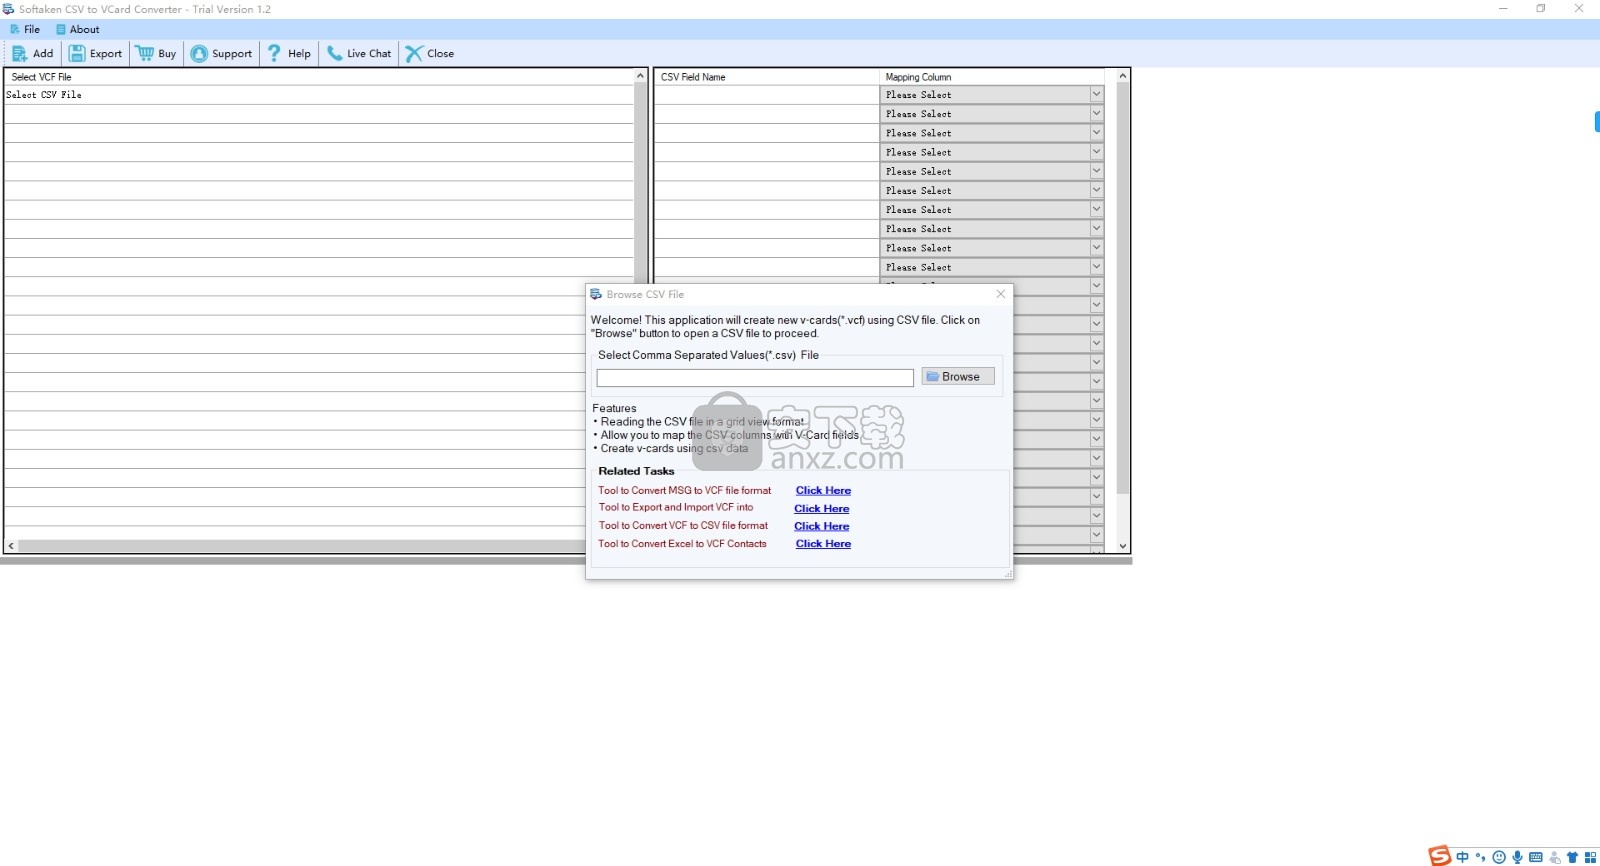Start a Live Chat session
Viewport: 1600px width, 866px height.
359,54
